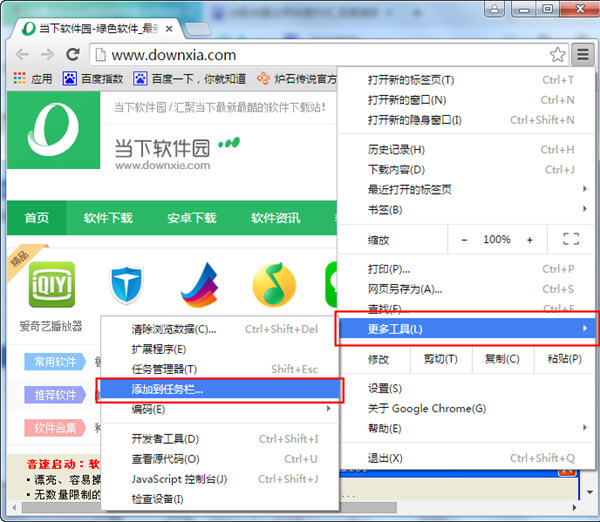This screenshot has width=600, height=522.
Task: Open the 软件下载 navigation tab
Action: point(108,218)
